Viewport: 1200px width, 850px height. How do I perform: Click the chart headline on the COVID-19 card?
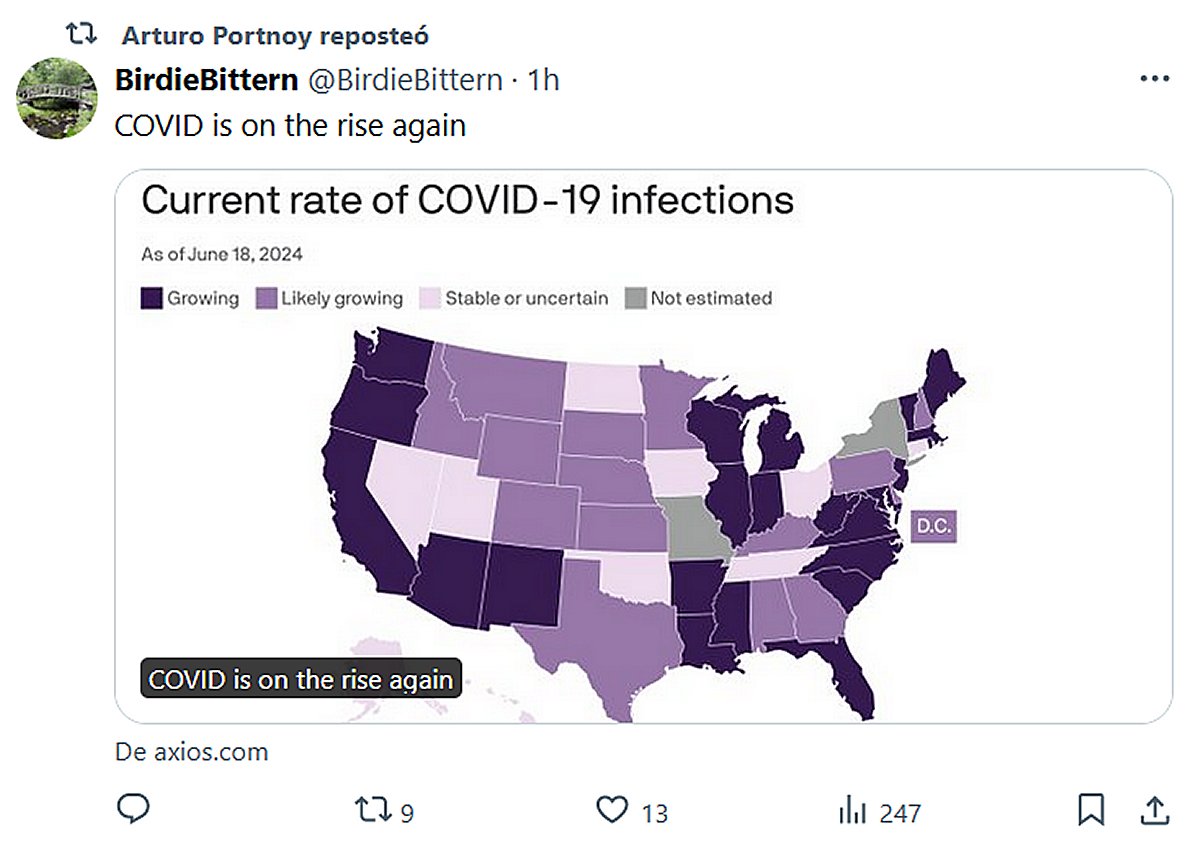[x=467, y=200]
